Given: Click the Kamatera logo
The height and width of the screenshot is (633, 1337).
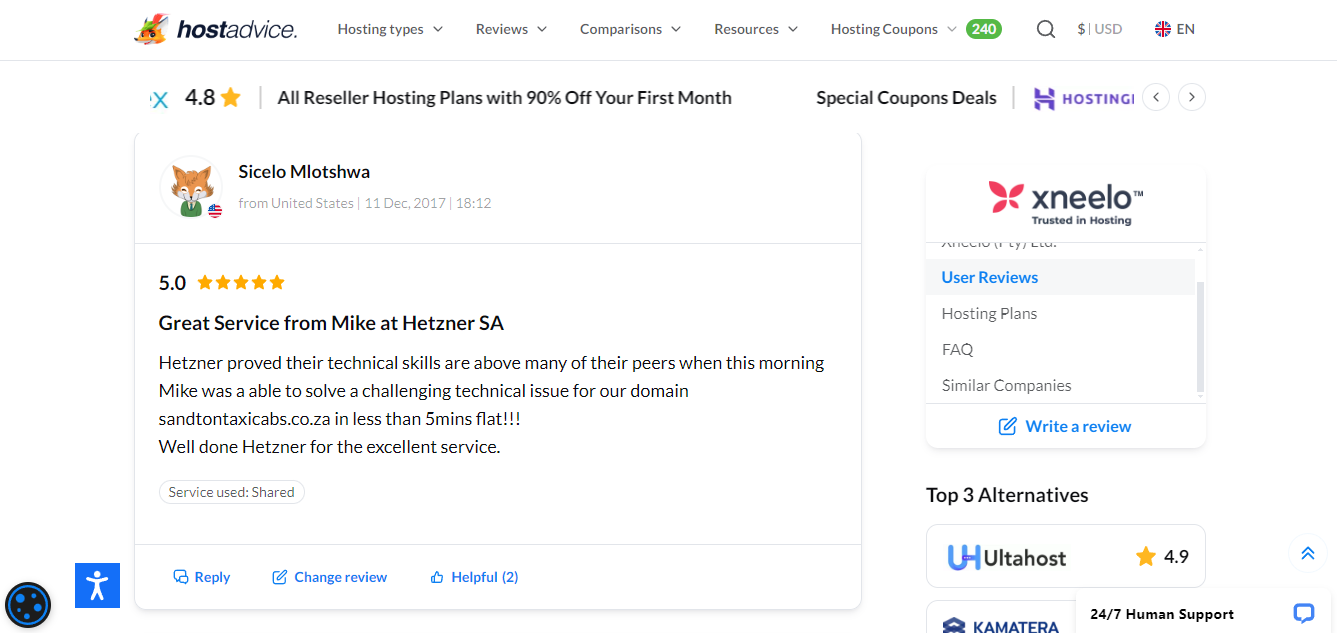Looking at the screenshot, I should [x=1001, y=626].
